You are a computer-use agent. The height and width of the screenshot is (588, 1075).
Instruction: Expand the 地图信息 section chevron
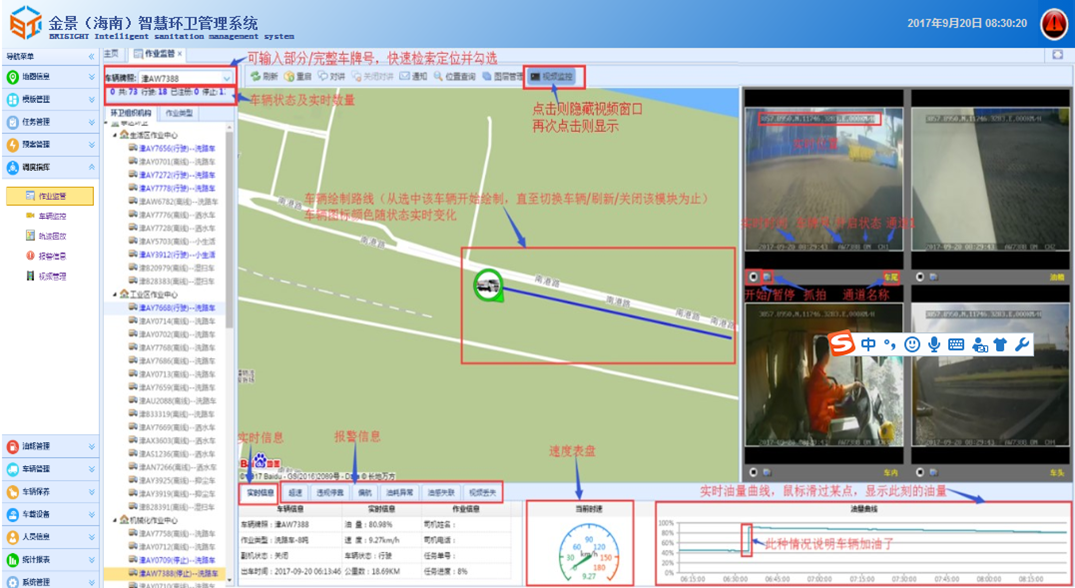click(x=91, y=77)
